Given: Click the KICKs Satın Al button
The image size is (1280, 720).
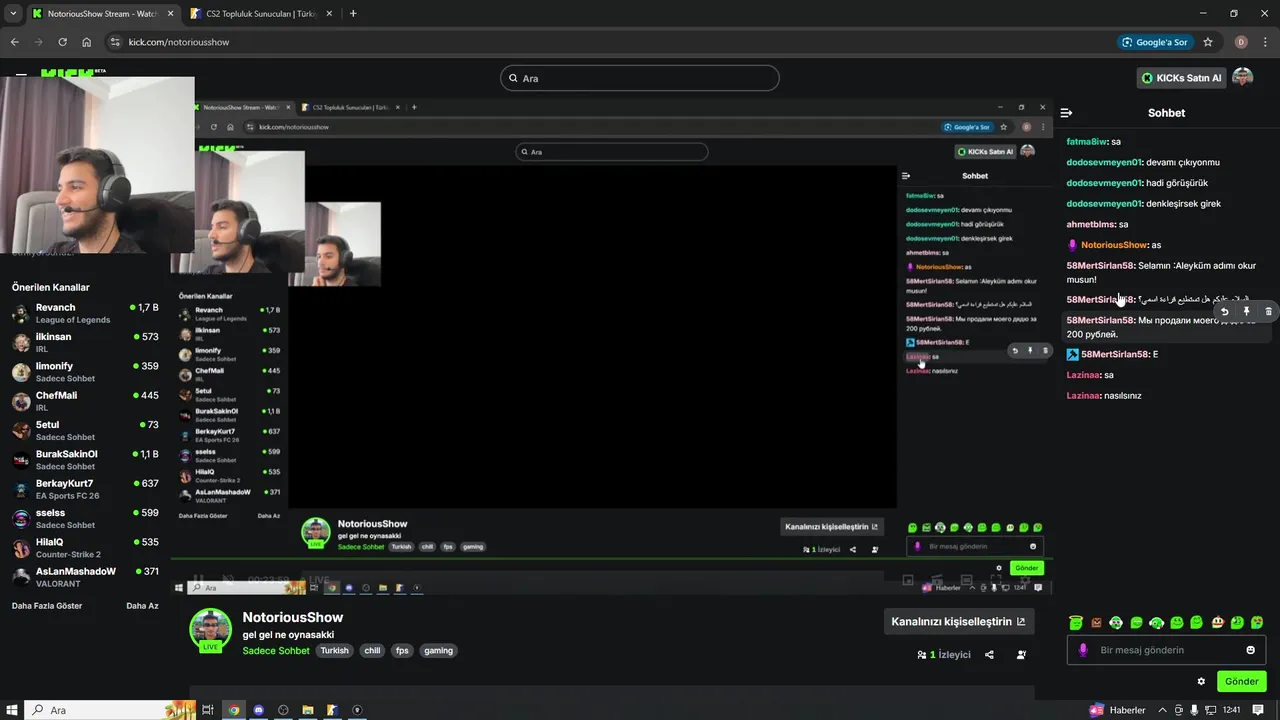Looking at the screenshot, I should (x=1182, y=78).
